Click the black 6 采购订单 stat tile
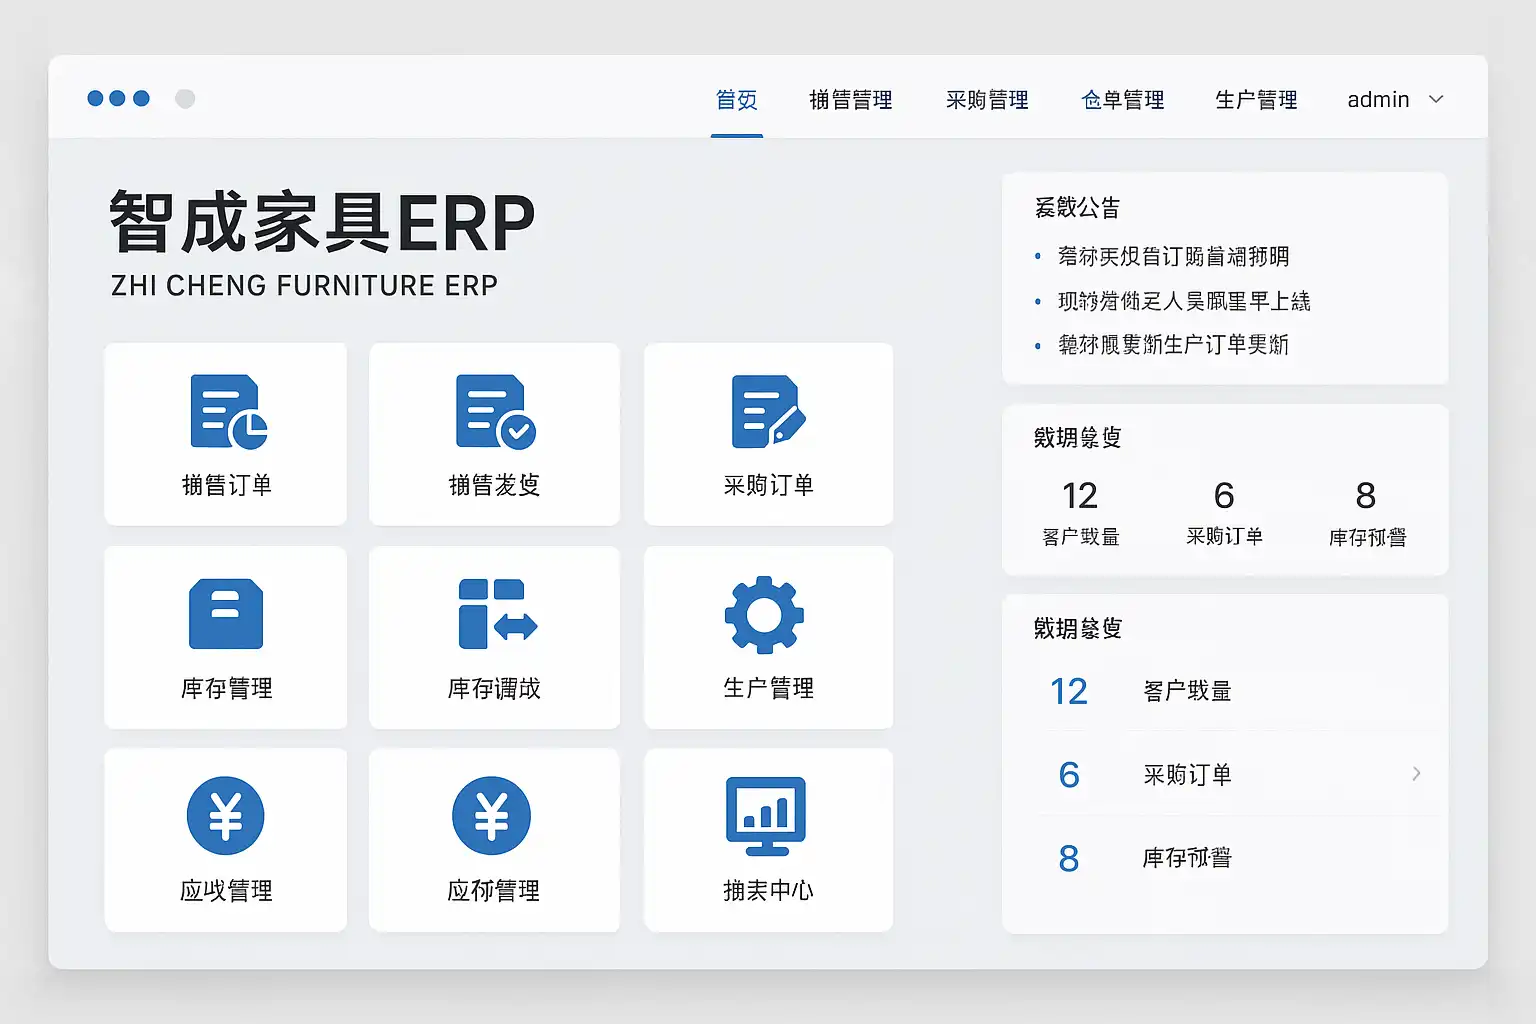The height and width of the screenshot is (1024, 1536). tap(1224, 512)
